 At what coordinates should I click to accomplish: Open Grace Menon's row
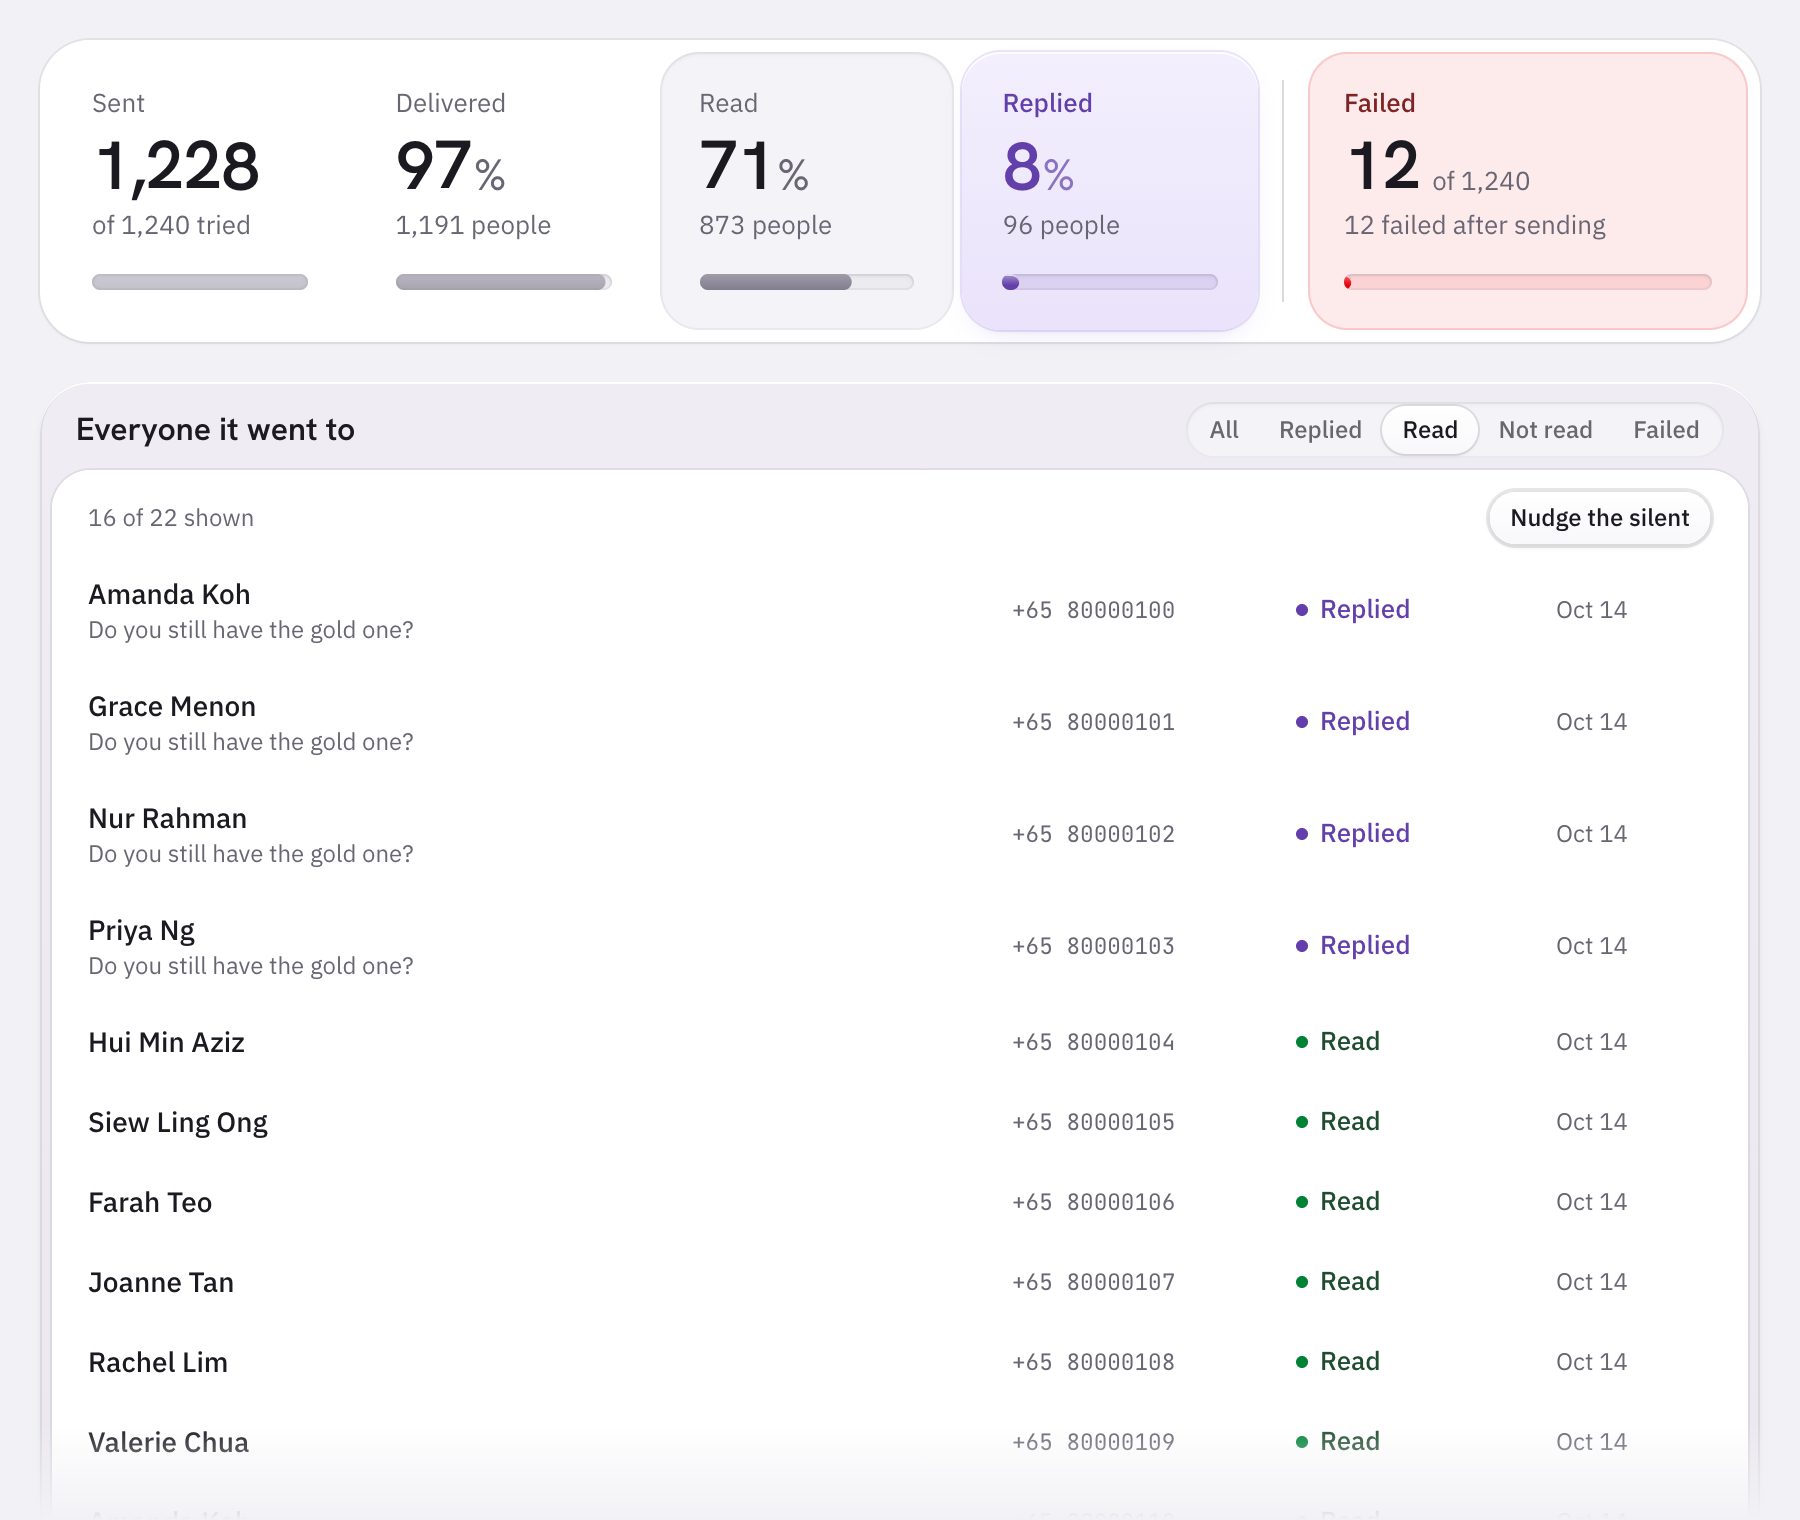(x=900, y=722)
